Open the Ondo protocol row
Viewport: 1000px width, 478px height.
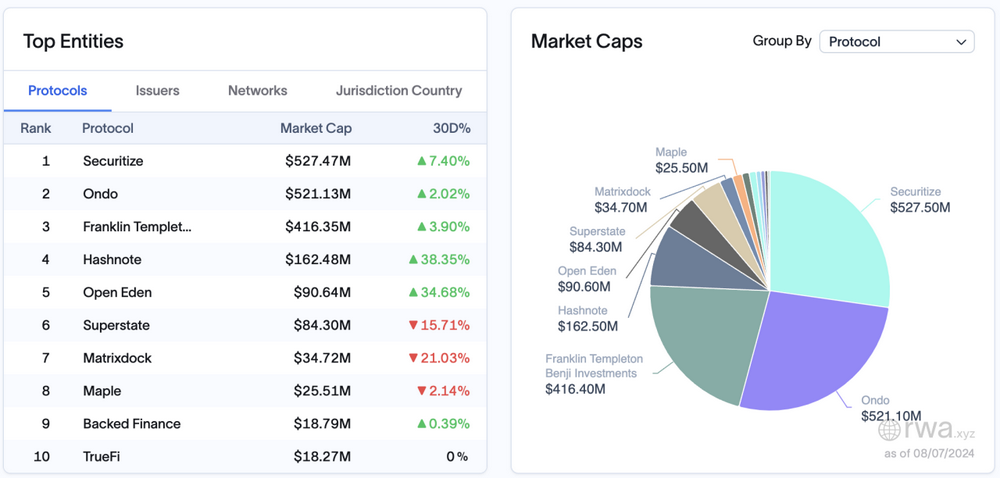pos(100,194)
